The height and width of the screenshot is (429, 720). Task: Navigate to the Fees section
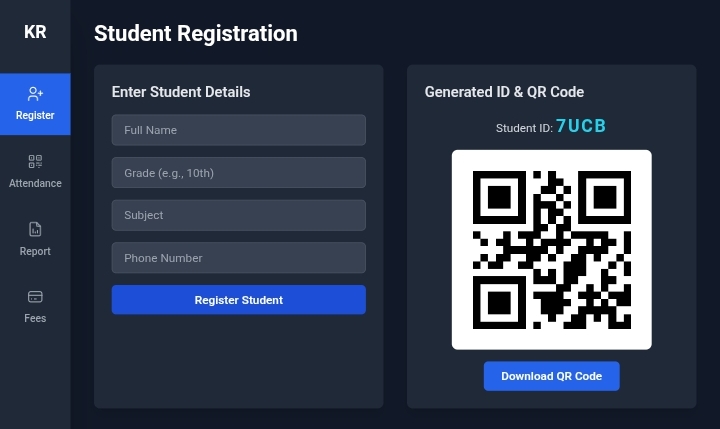click(35, 306)
